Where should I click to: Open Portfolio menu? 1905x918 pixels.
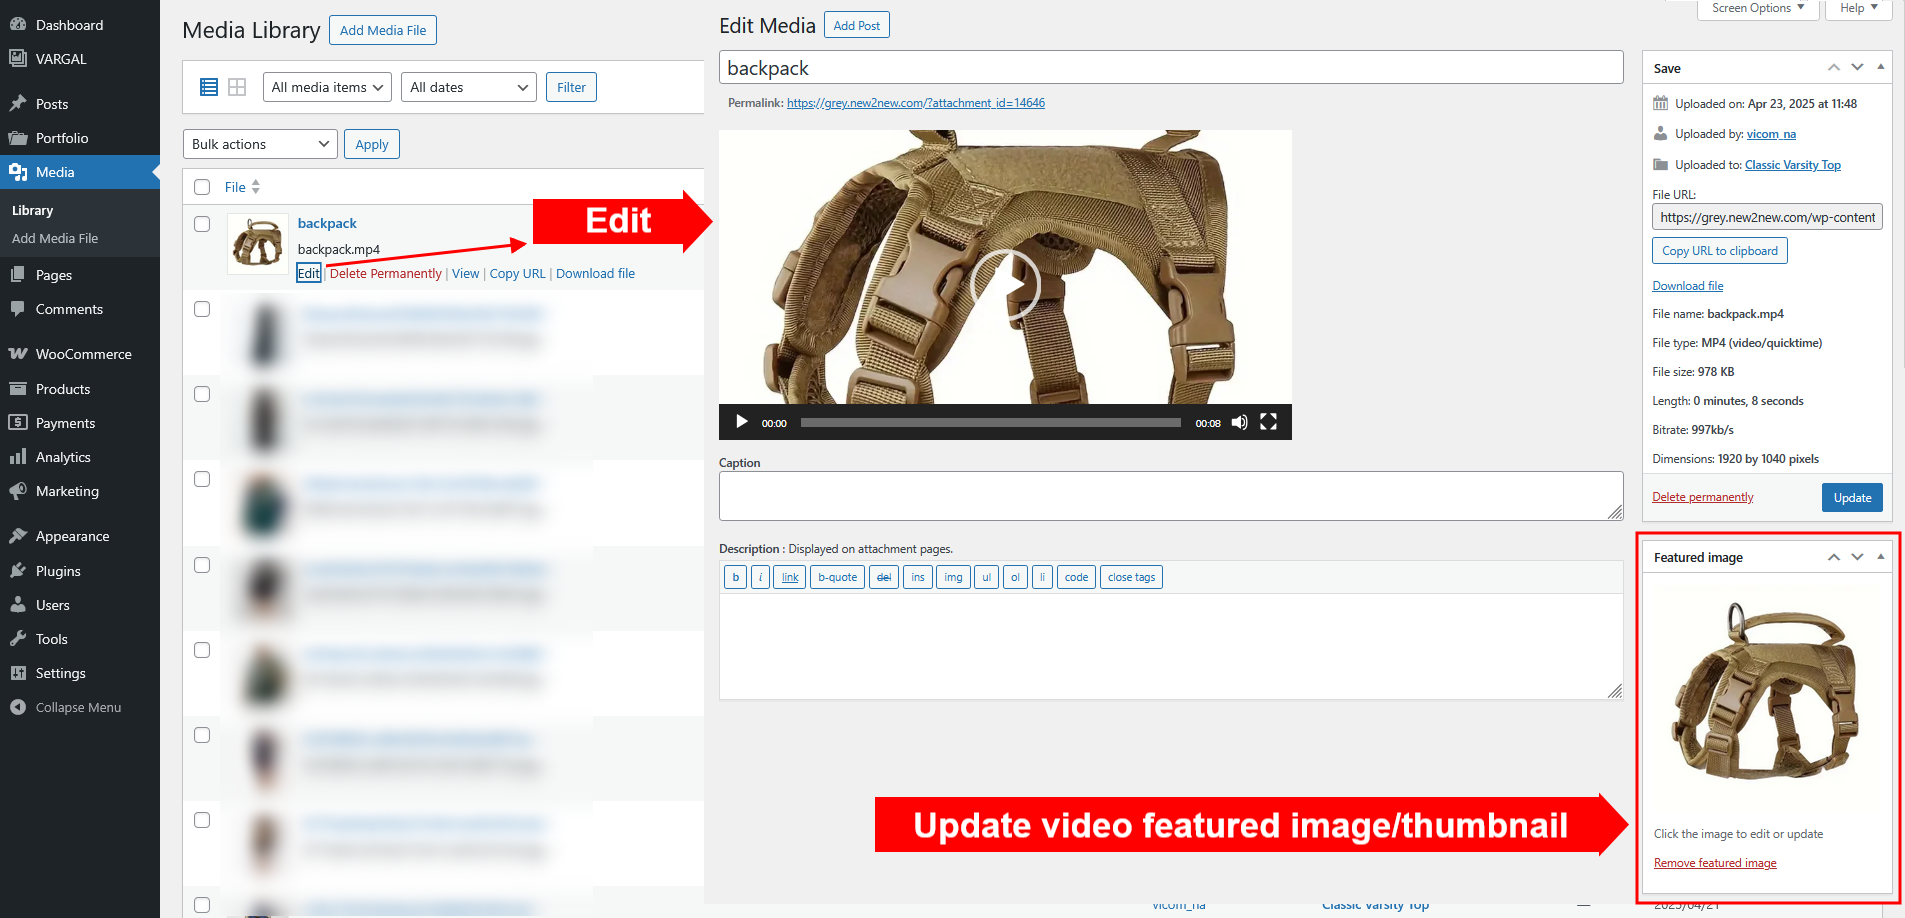(x=62, y=138)
